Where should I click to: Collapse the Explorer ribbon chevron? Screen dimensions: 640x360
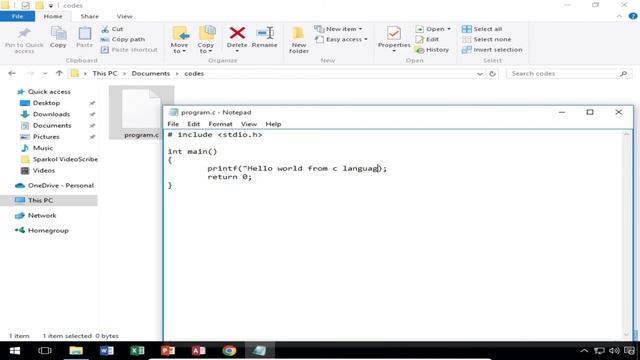coord(619,16)
